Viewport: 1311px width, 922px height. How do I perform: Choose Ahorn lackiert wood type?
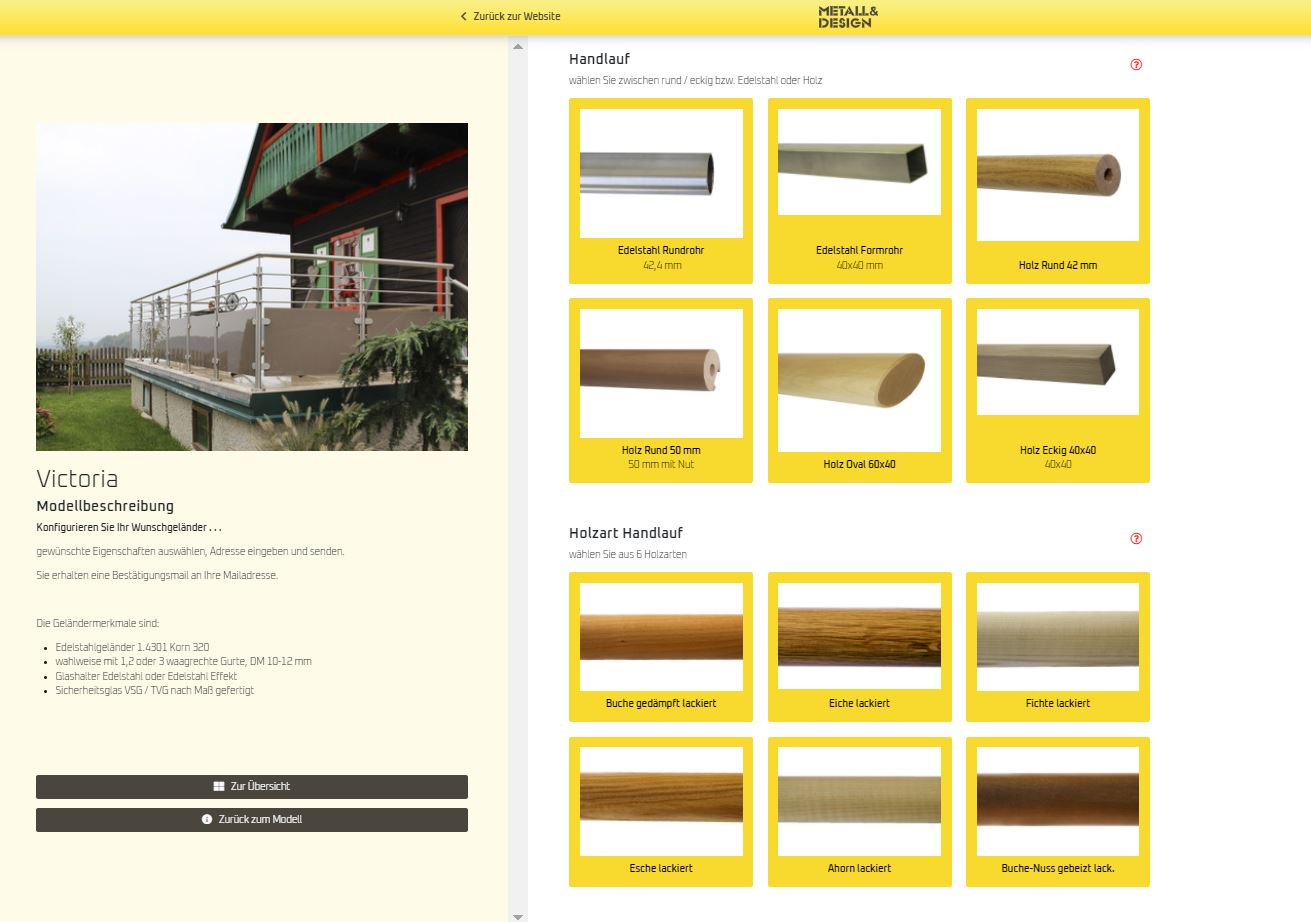859,812
